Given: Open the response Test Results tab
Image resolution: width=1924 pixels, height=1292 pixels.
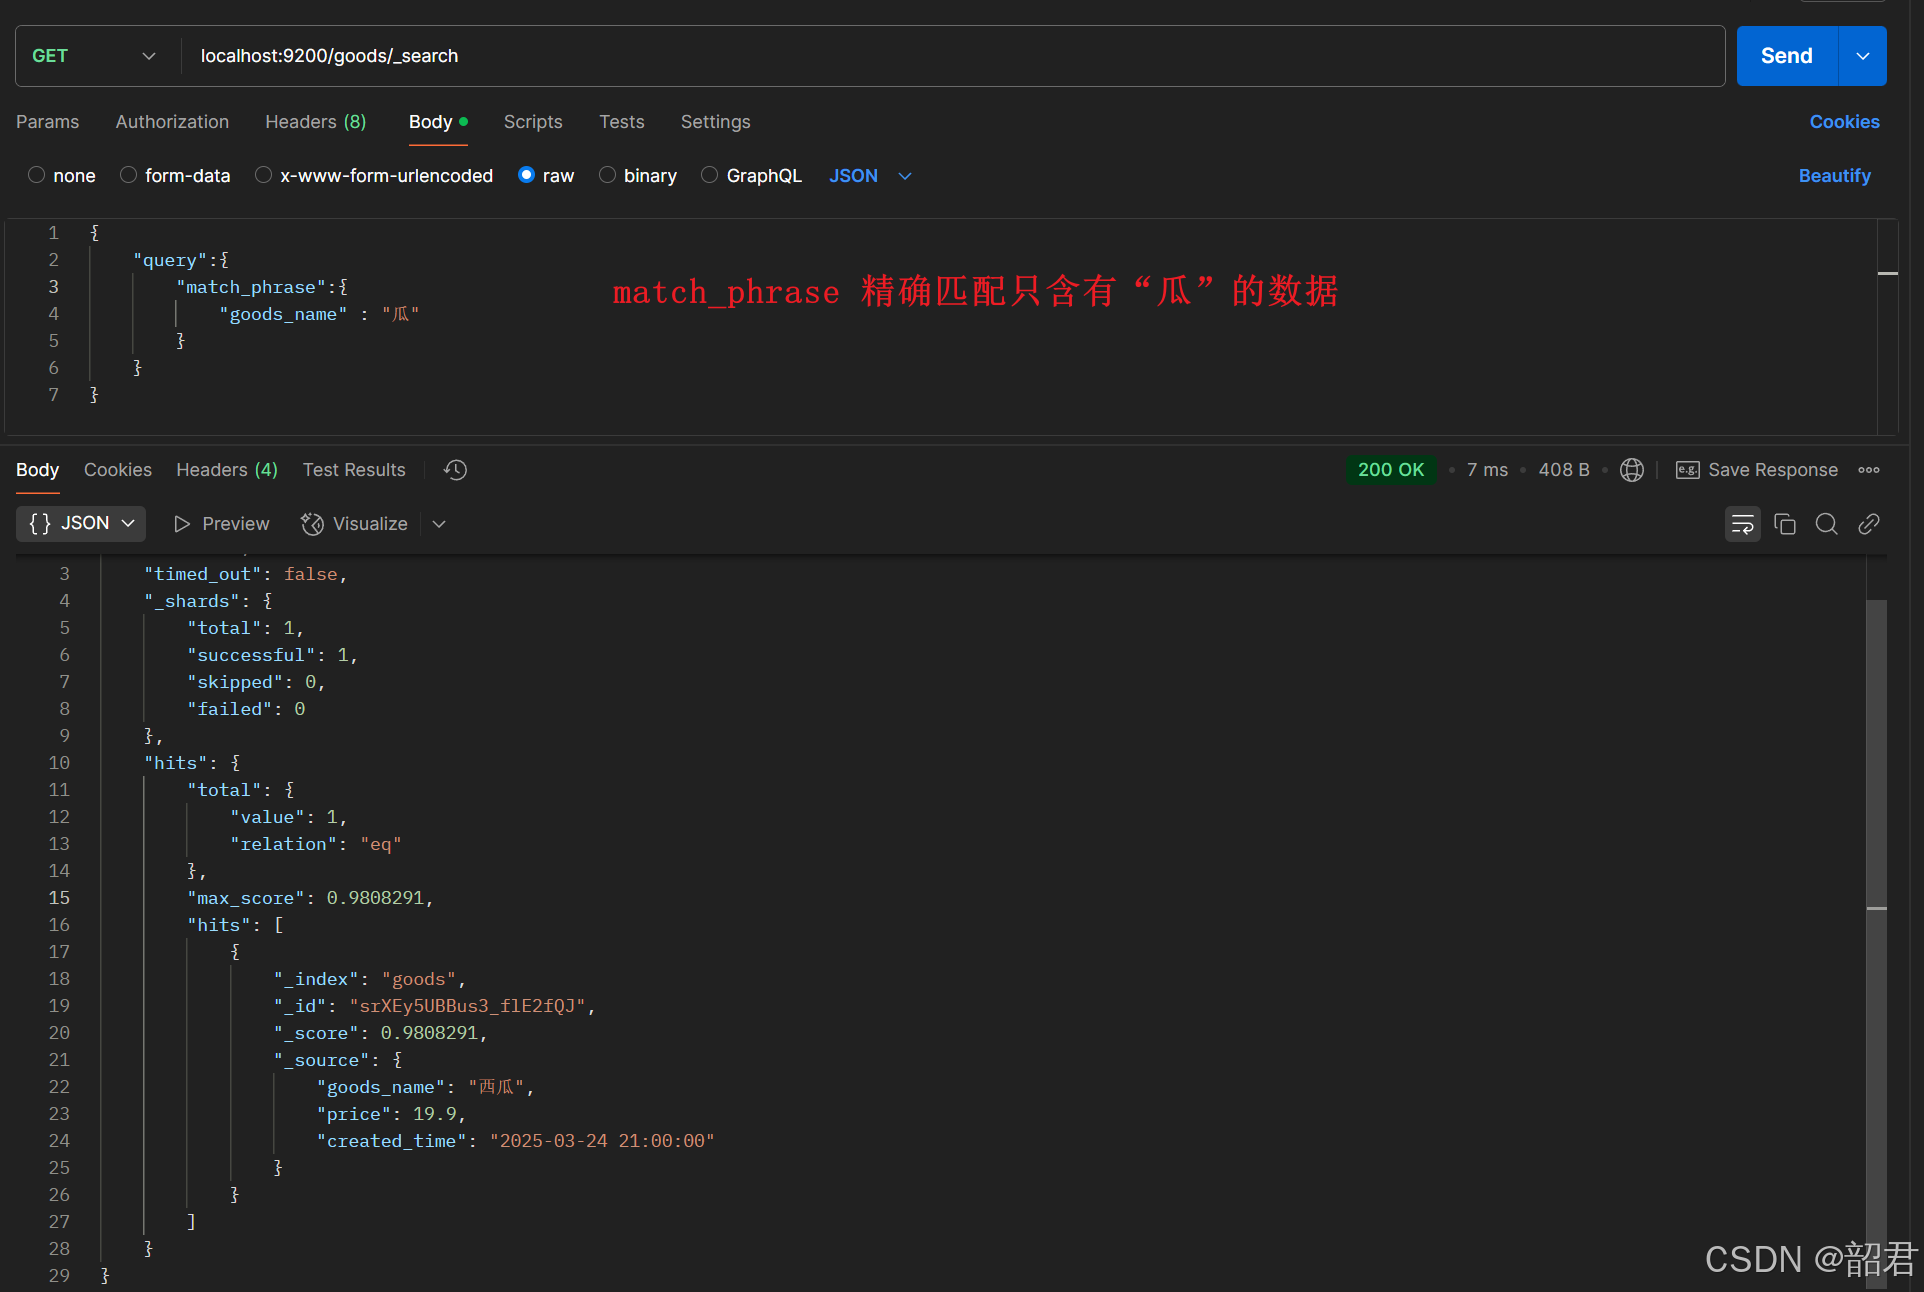Looking at the screenshot, I should pyautogui.click(x=354, y=470).
